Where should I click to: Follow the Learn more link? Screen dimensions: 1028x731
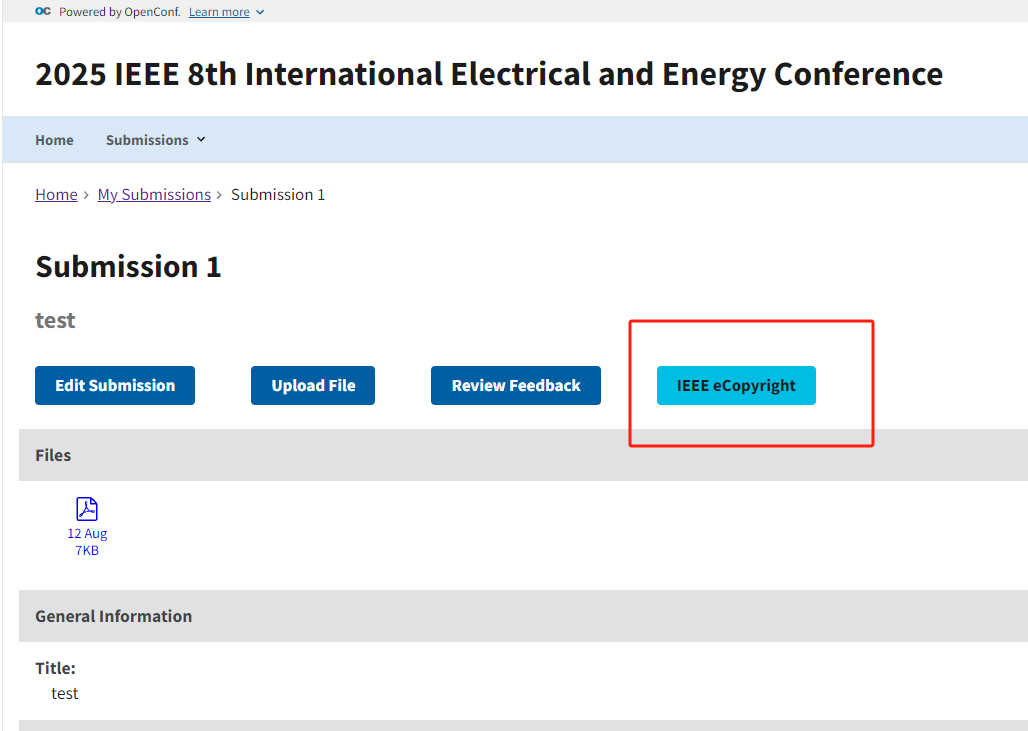(219, 12)
